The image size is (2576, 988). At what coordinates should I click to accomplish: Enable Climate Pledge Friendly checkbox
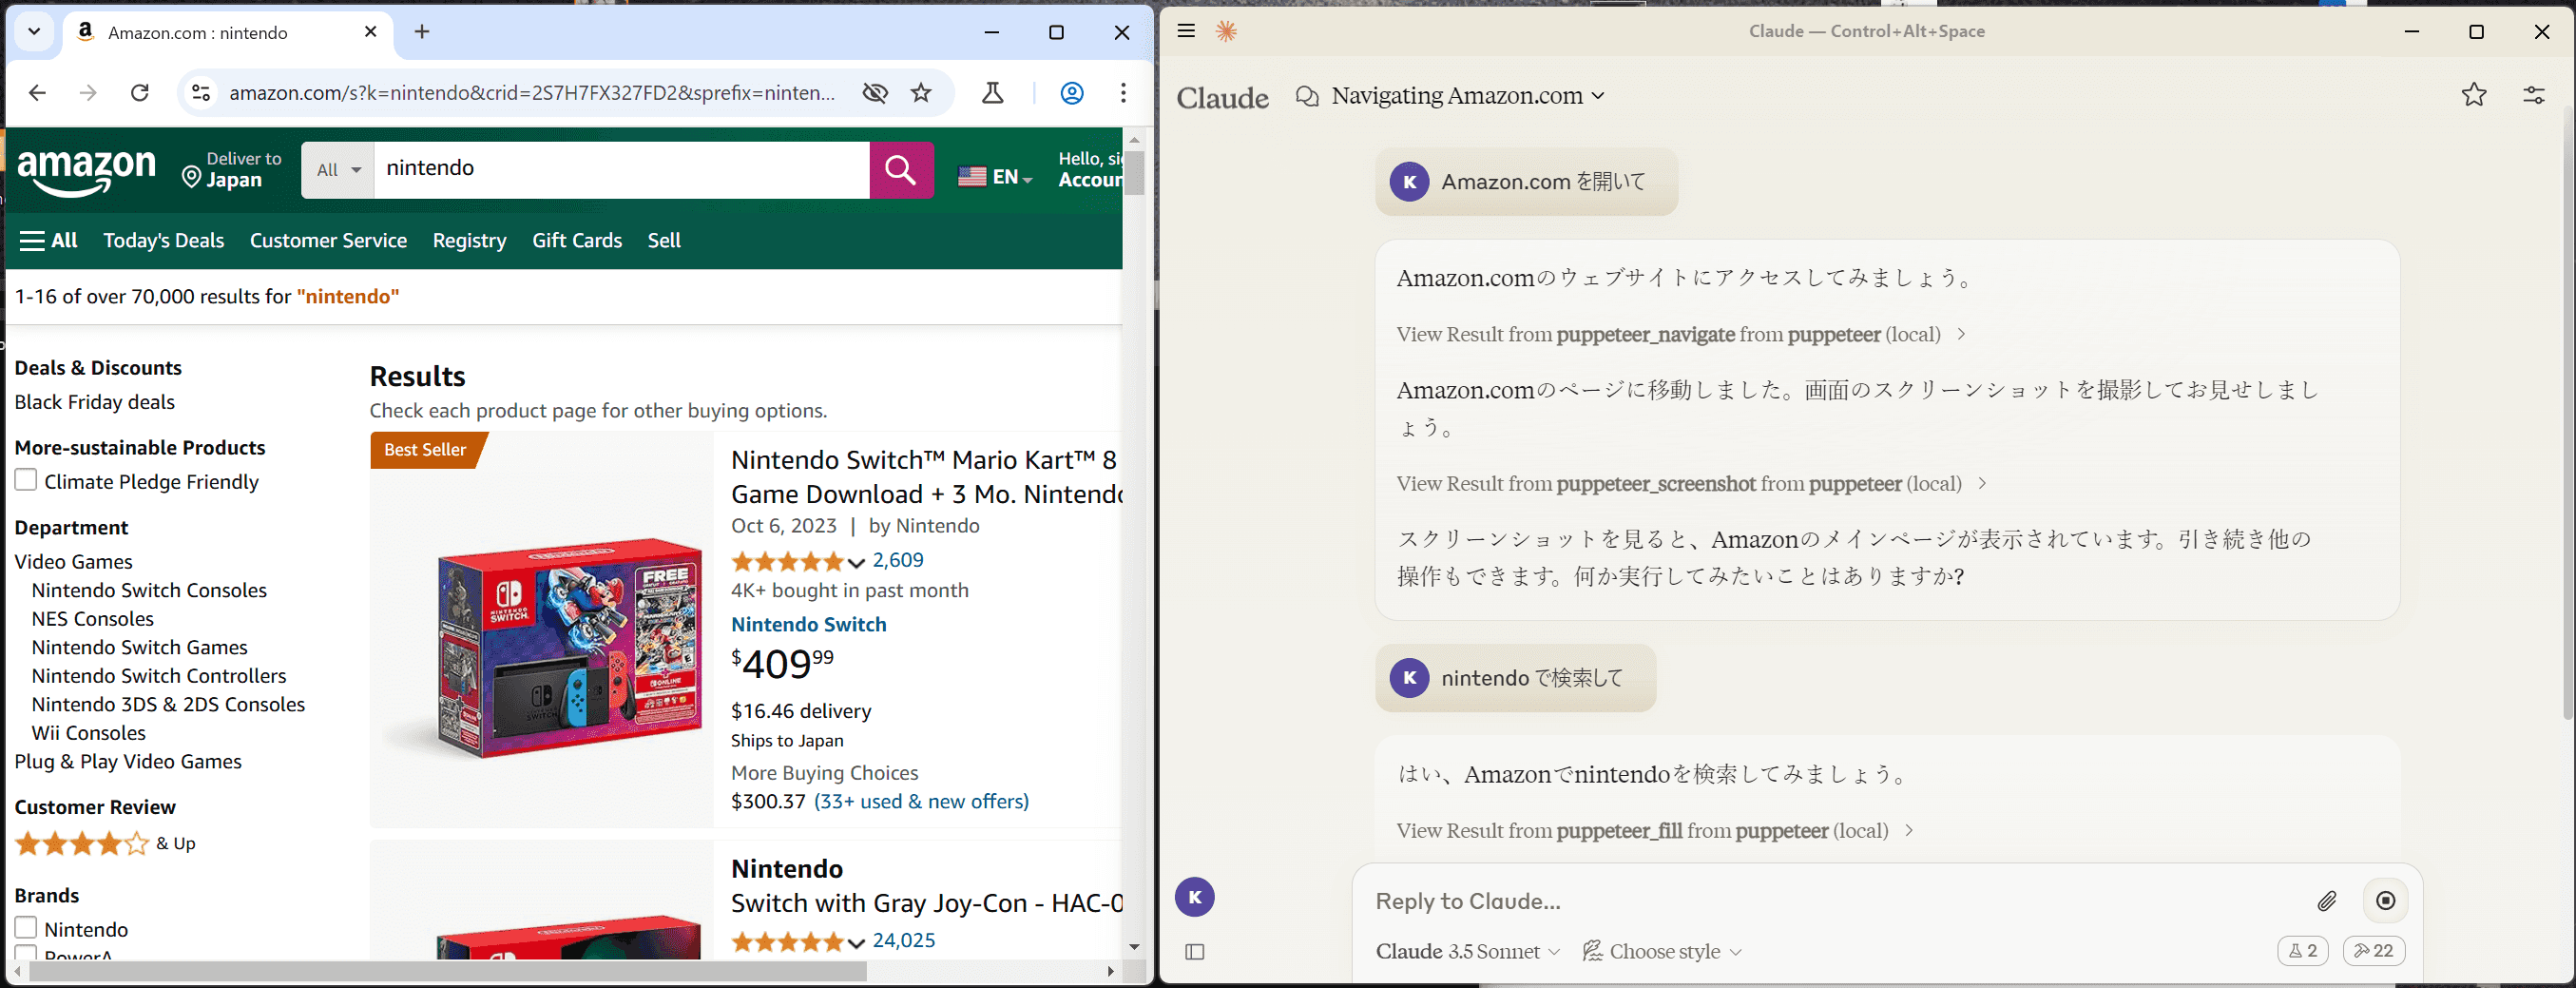pyautogui.click(x=26, y=481)
